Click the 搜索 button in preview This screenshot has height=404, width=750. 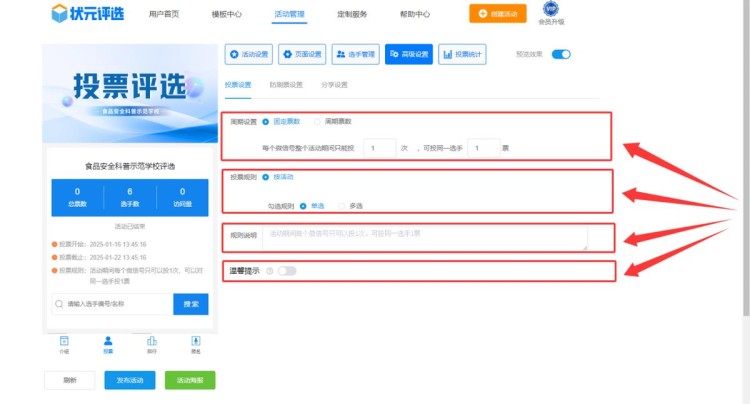click(191, 303)
